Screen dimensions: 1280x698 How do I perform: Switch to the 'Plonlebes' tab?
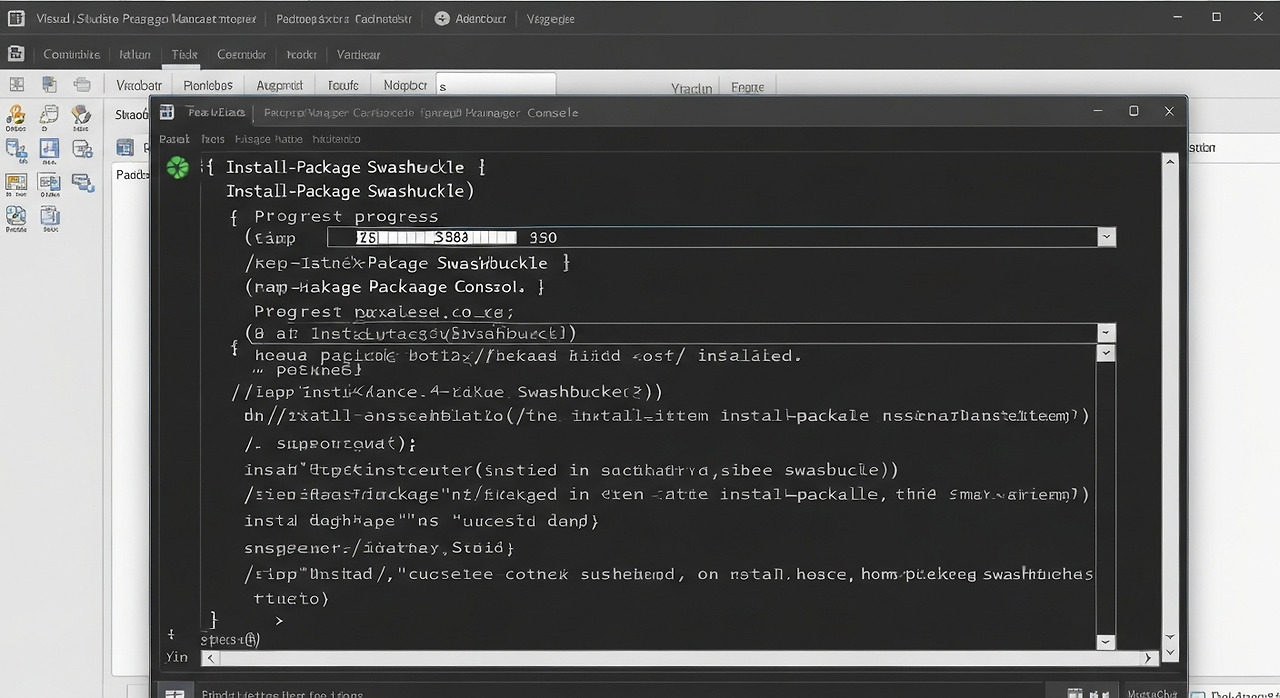tap(208, 86)
